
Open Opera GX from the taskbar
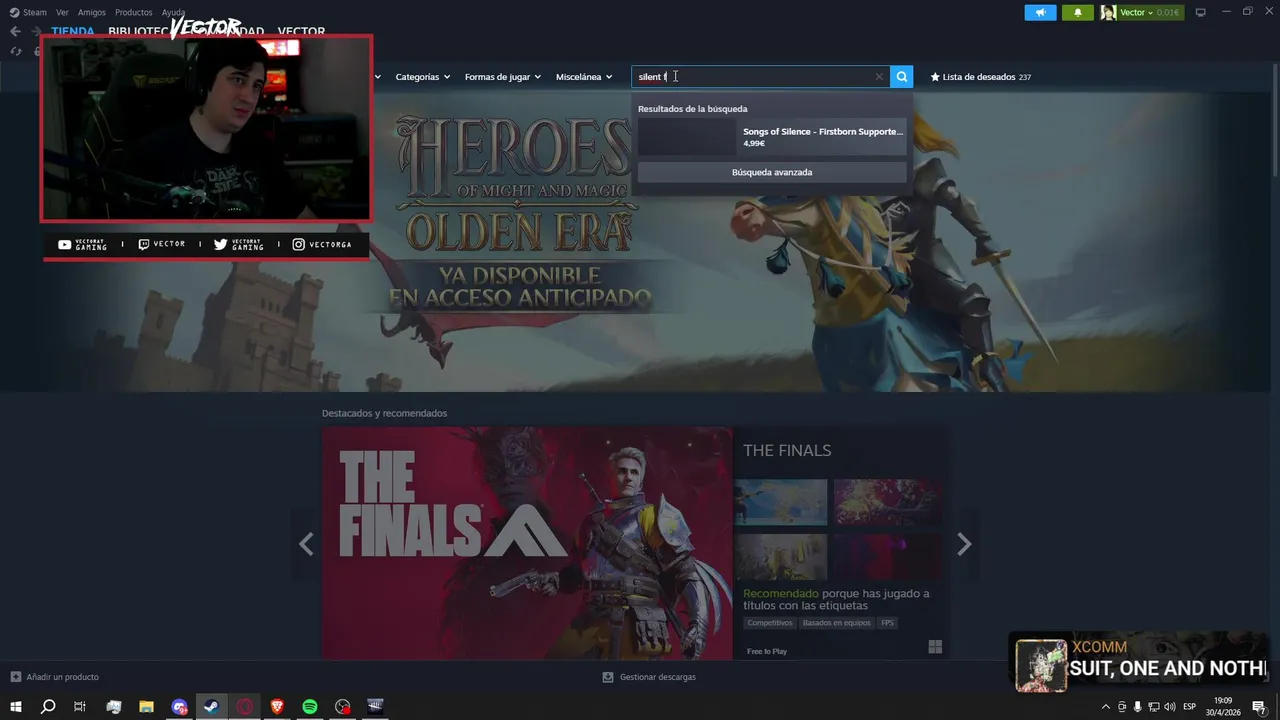[x=245, y=707]
